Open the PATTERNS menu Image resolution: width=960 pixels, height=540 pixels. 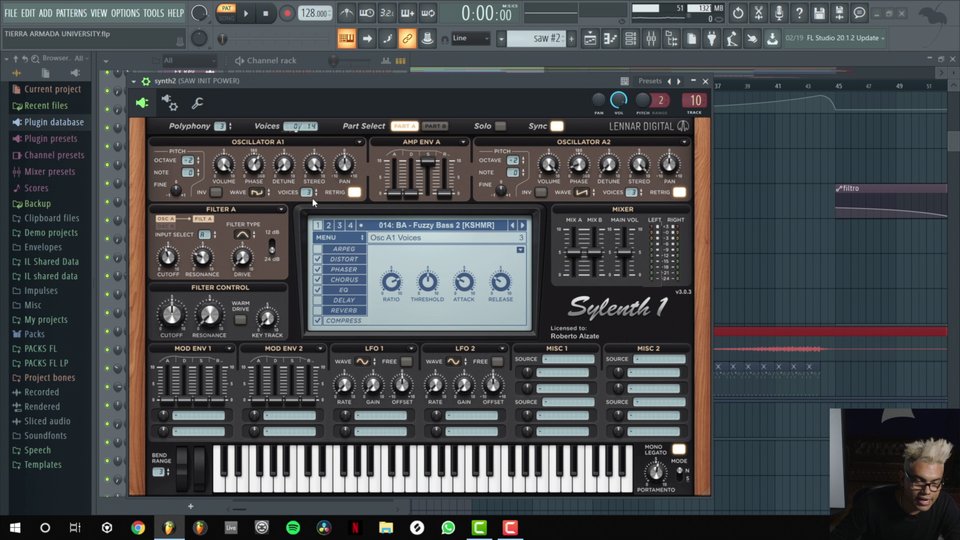click(x=71, y=13)
